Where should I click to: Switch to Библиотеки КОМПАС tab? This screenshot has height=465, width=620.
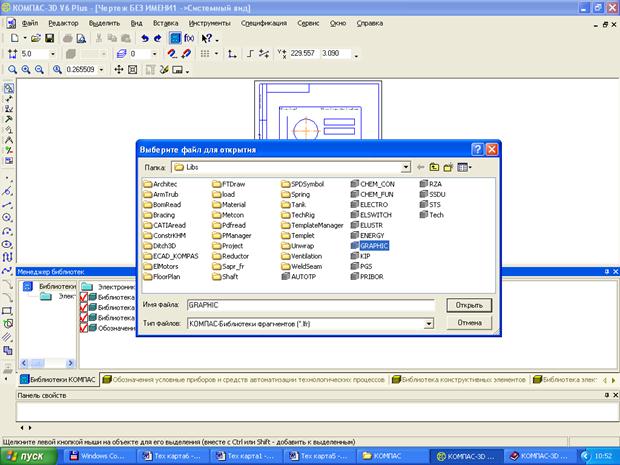click(x=58, y=380)
